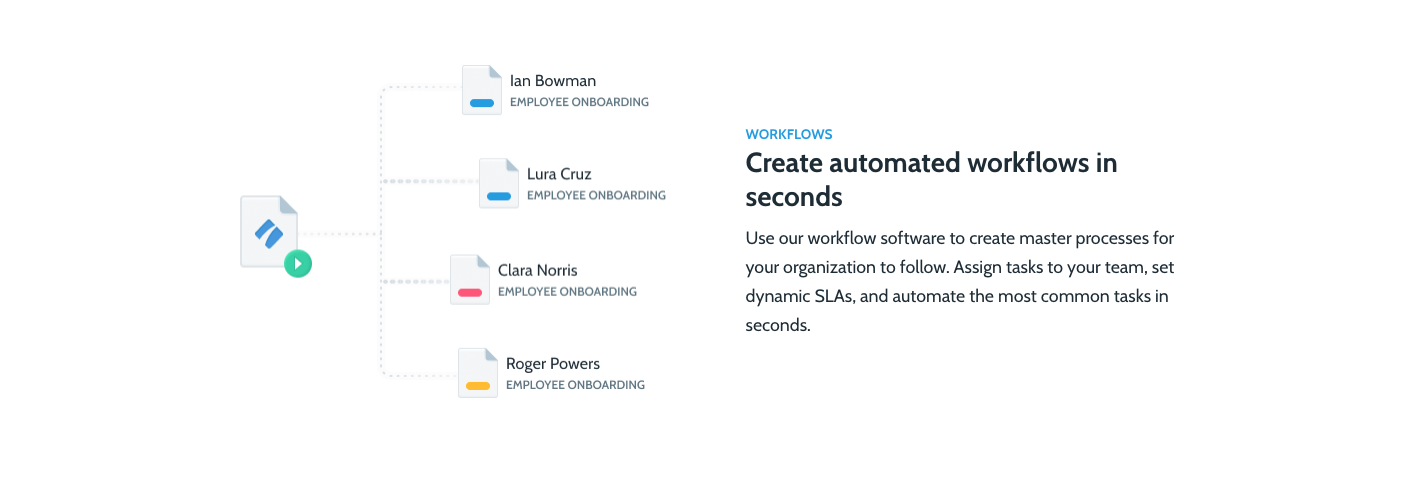Select the name Roger Powers

[x=553, y=364]
